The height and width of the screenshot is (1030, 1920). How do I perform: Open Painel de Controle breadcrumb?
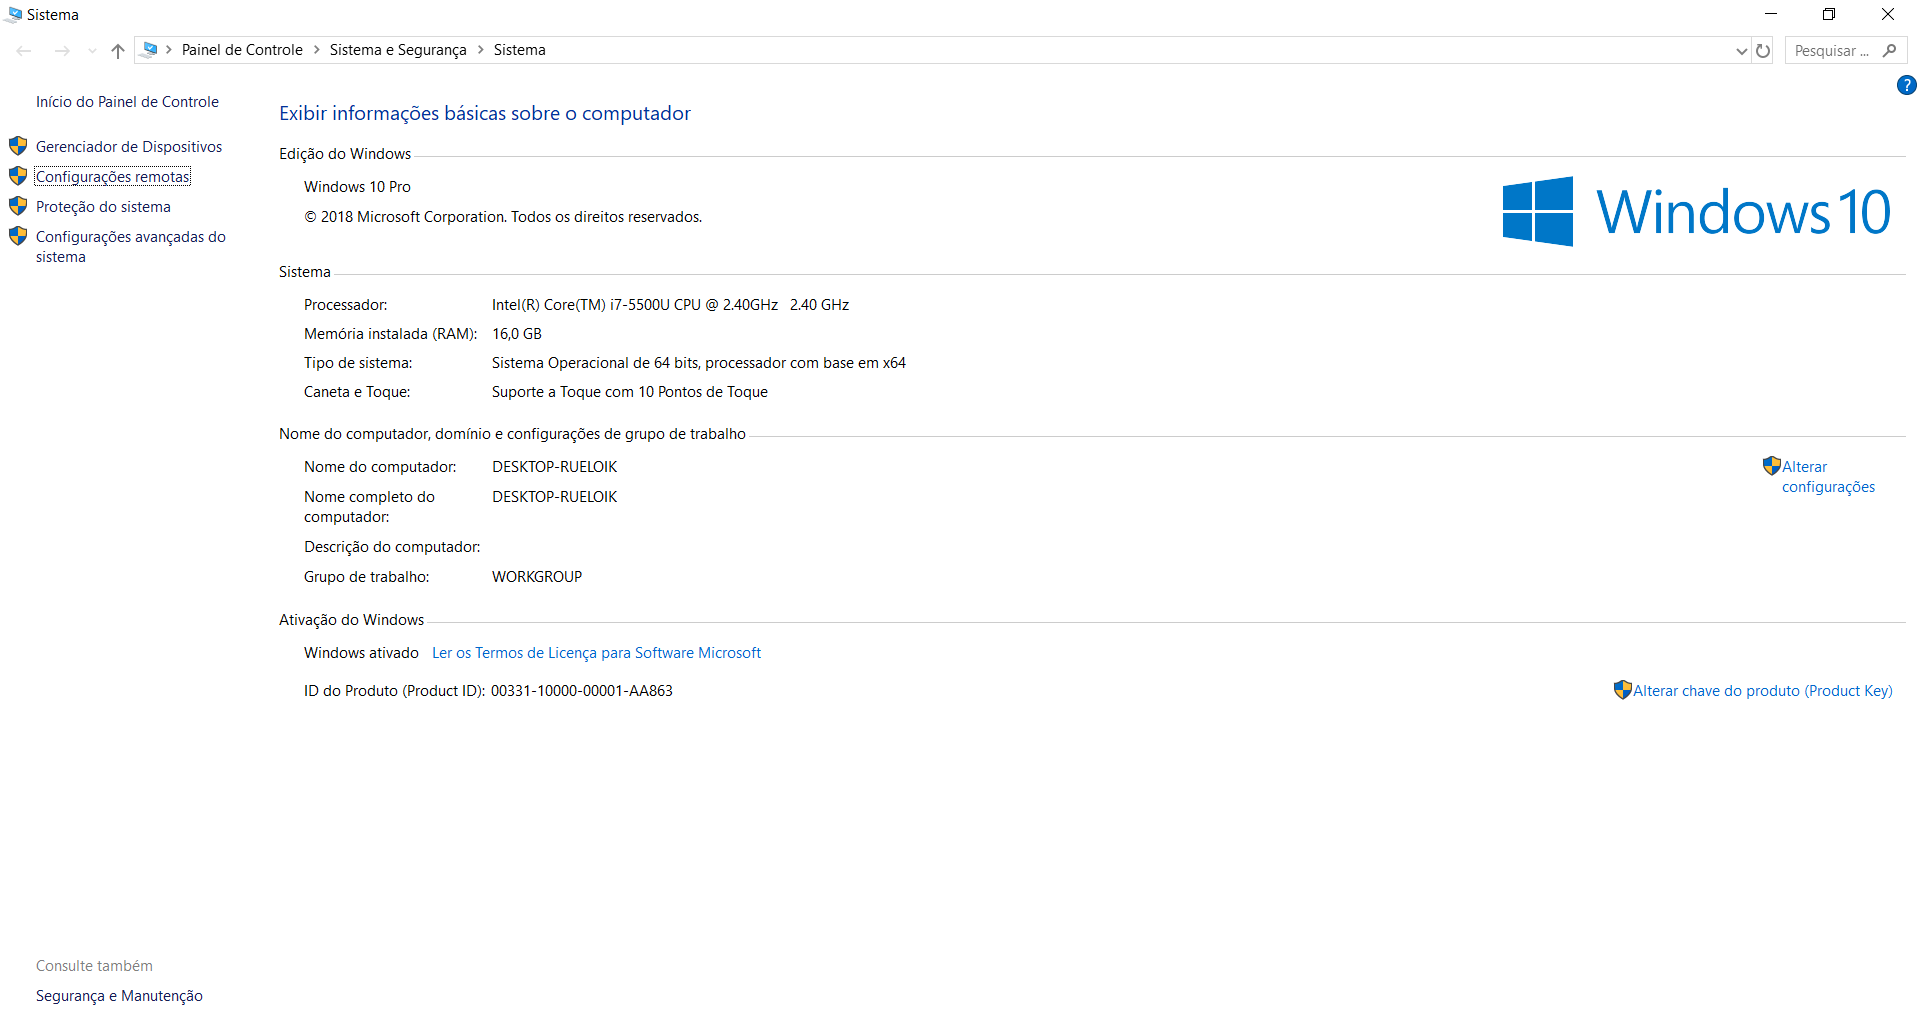click(x=242, y=50)
